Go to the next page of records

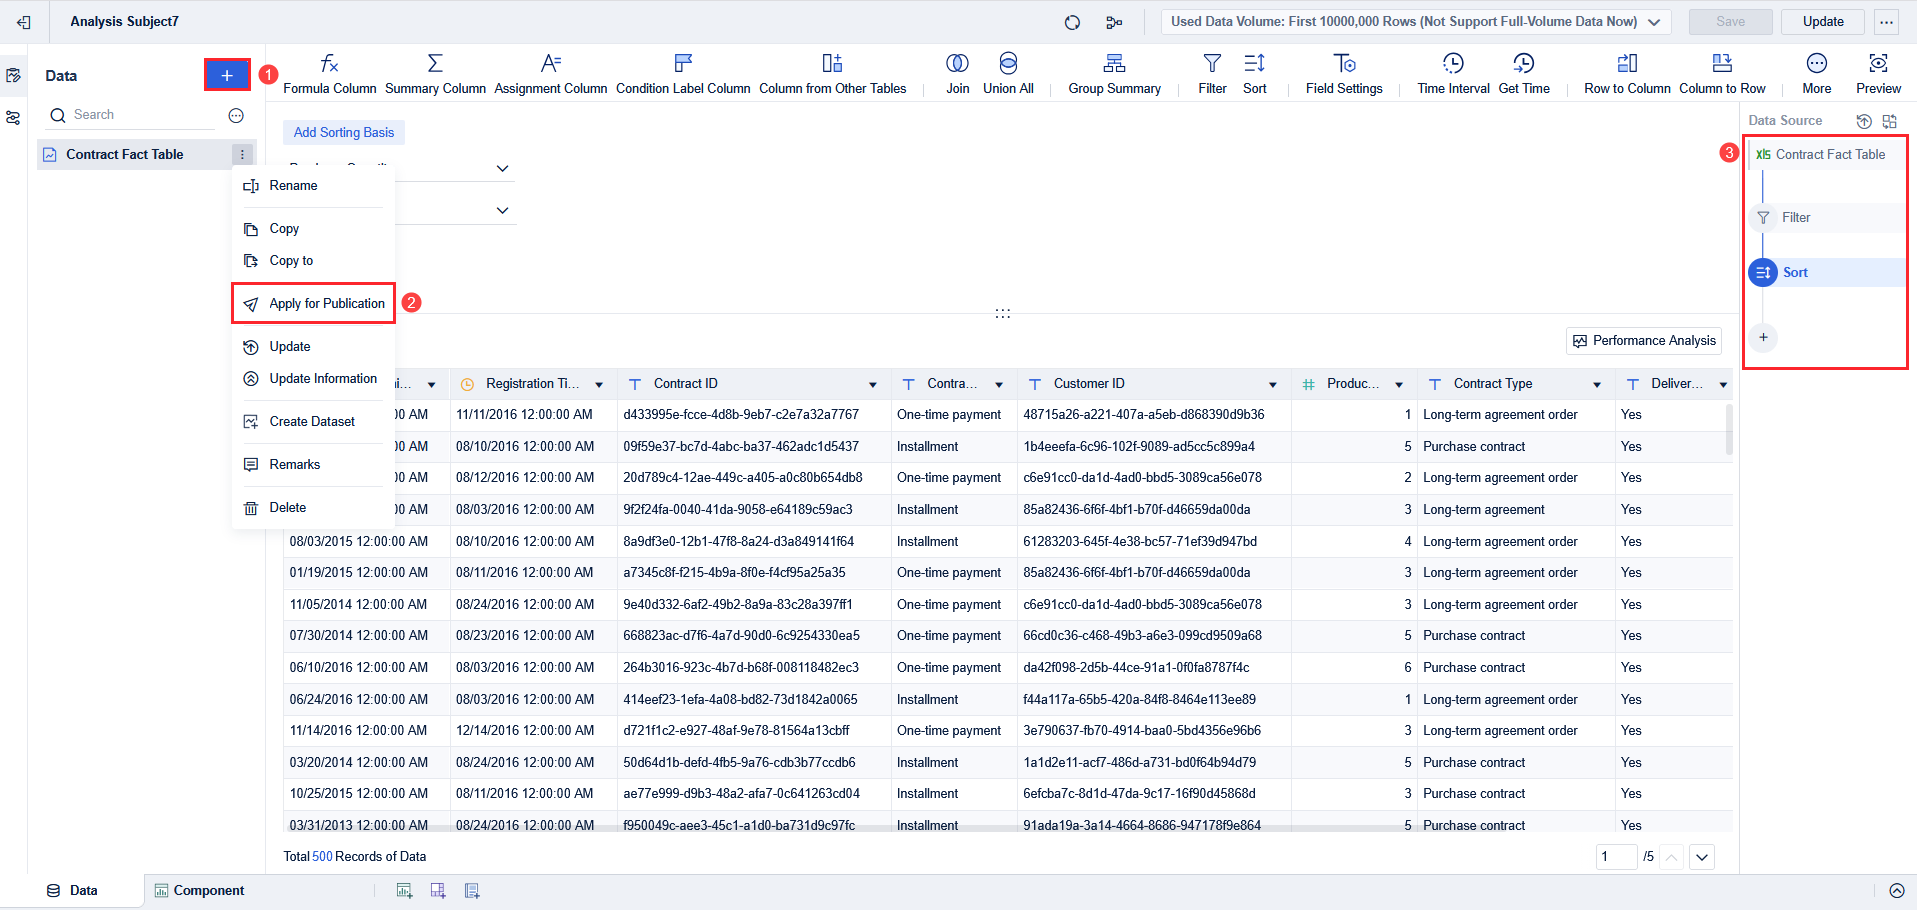[x=1701, y=857]
